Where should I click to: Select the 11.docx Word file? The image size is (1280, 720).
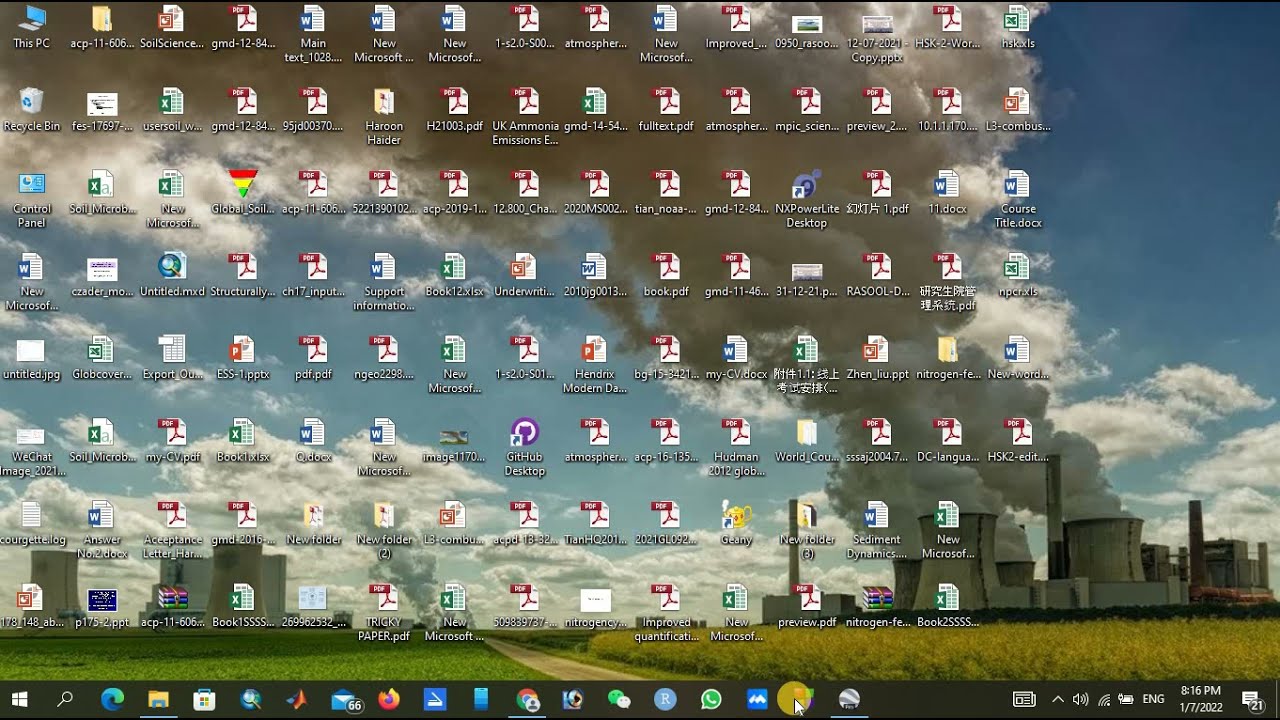(947, 193)
